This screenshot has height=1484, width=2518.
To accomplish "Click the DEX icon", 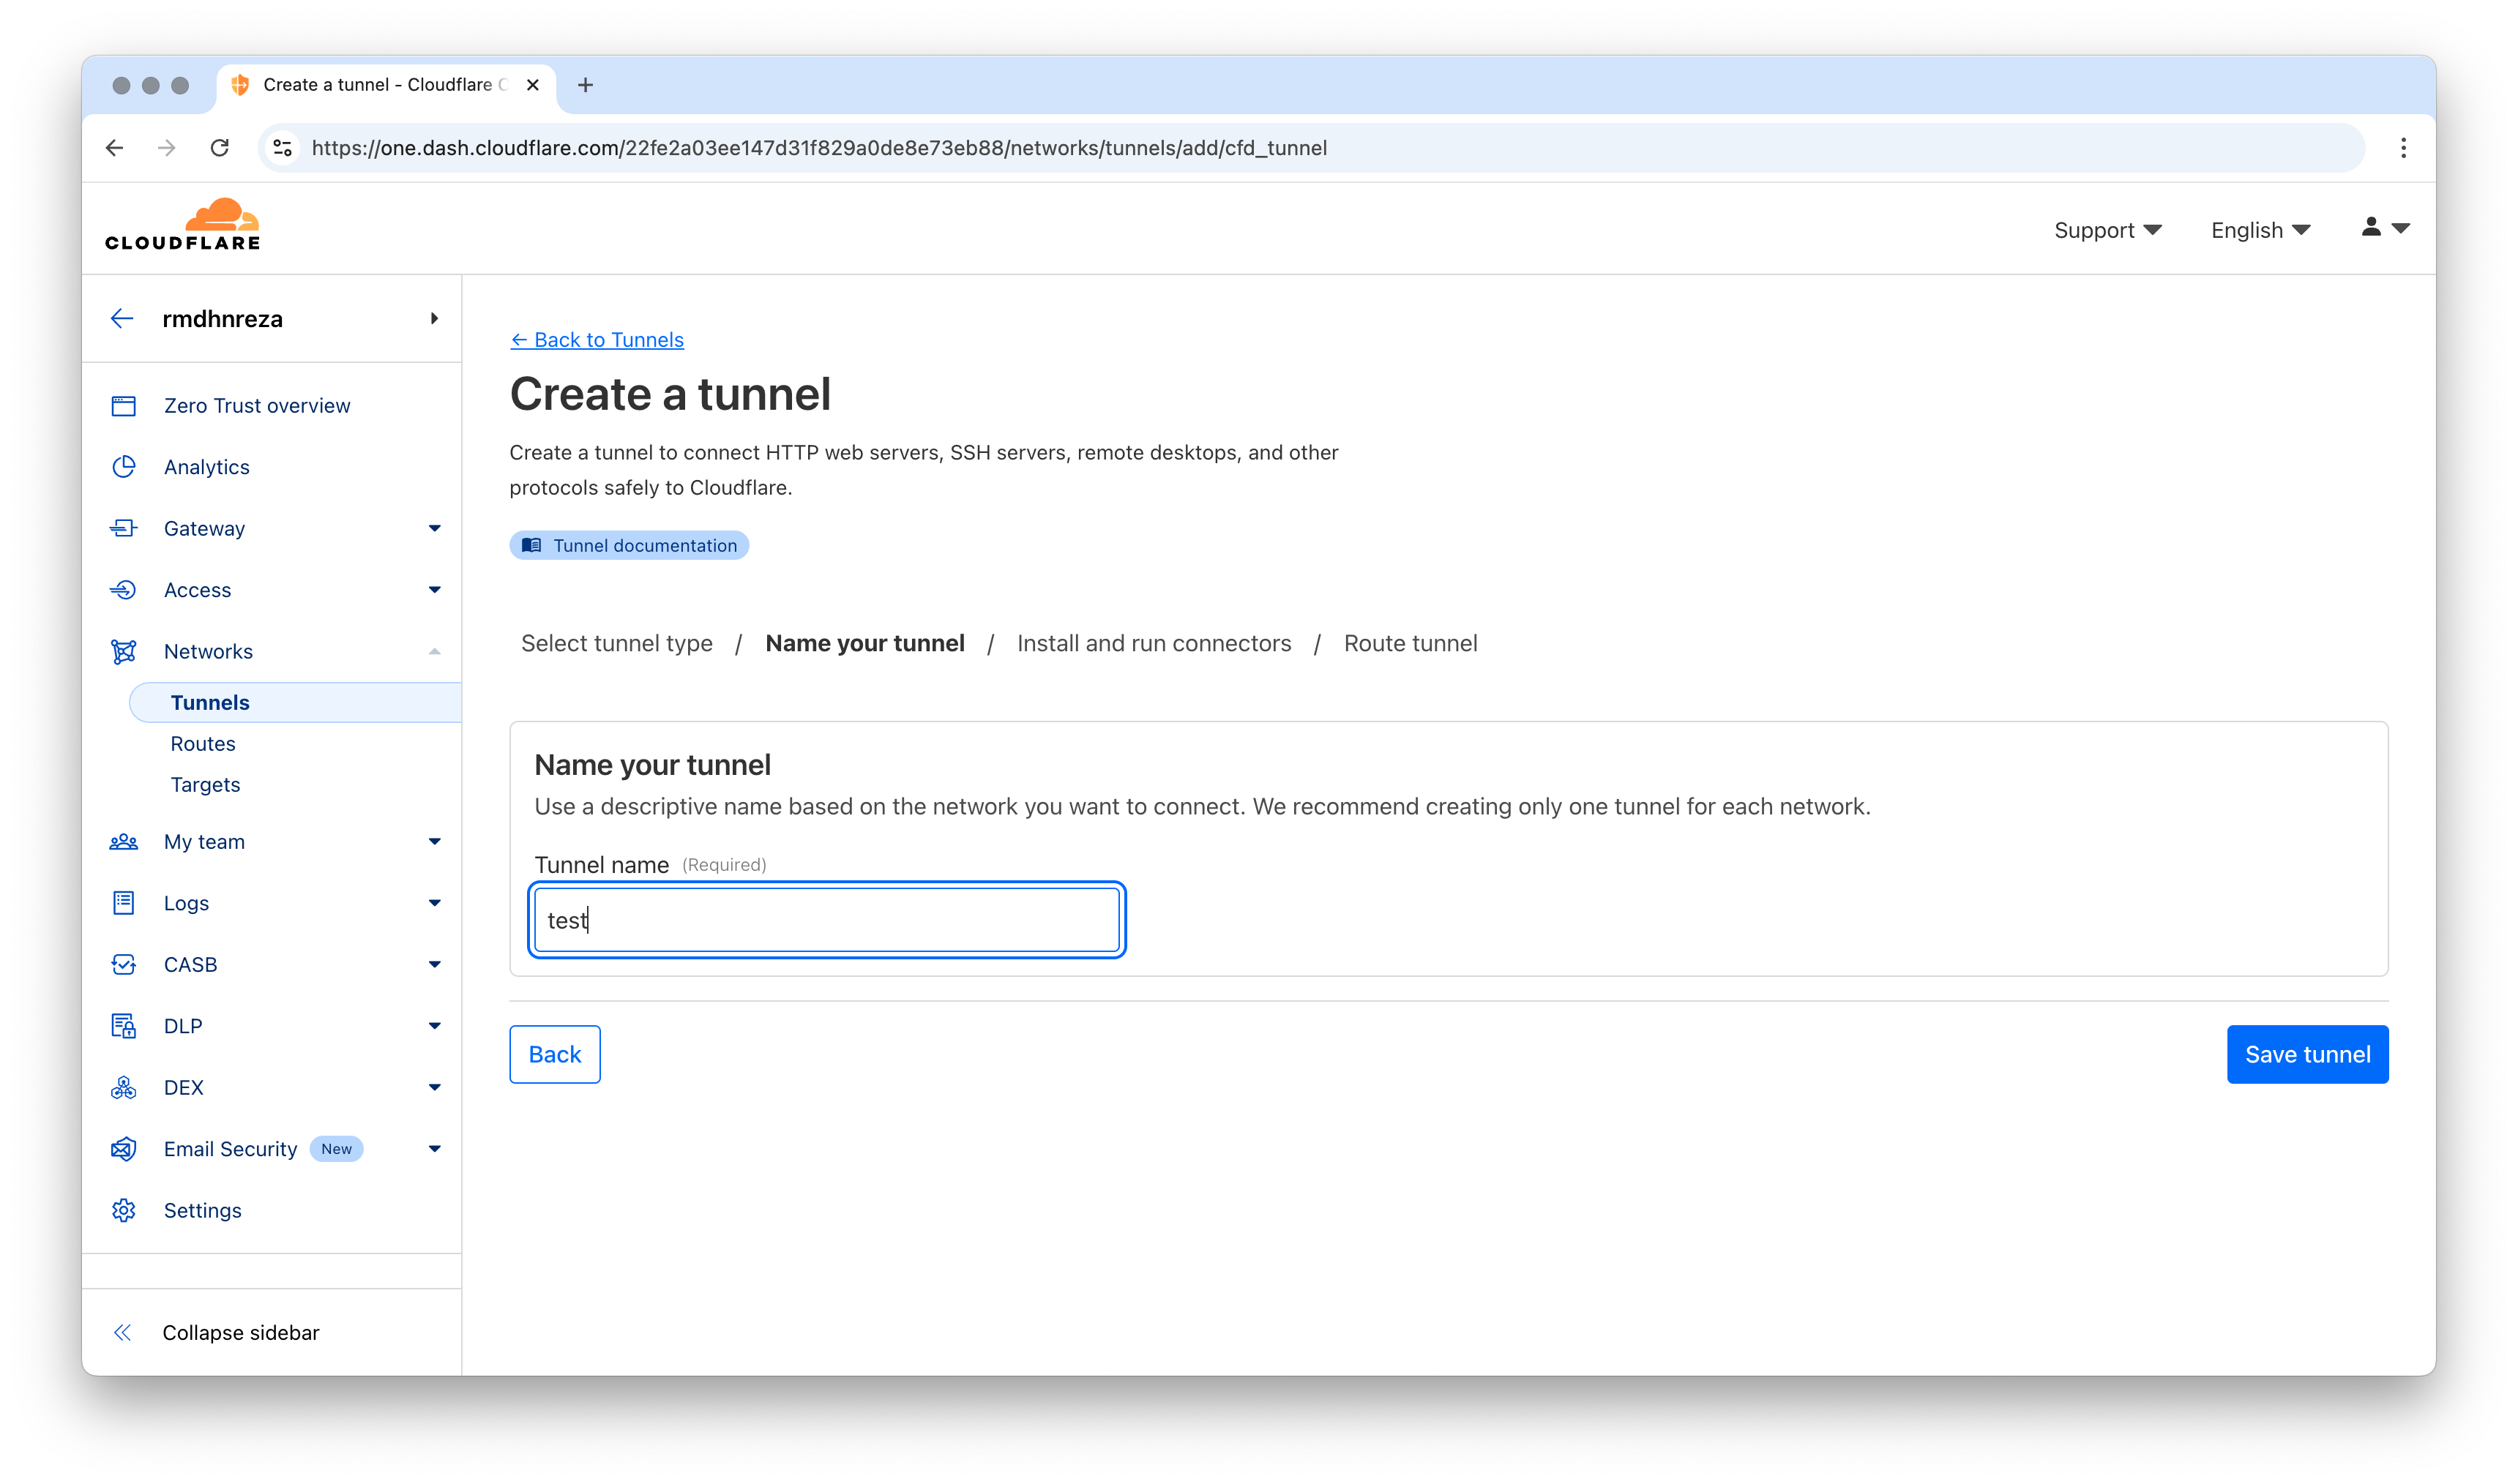I will (x=124, y=1087).
